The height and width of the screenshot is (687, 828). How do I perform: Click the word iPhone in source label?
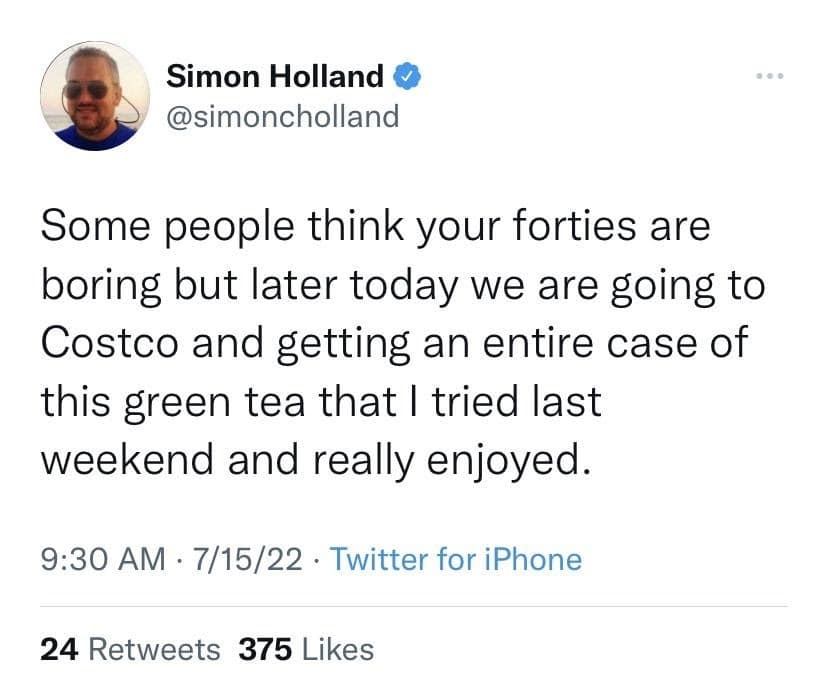[533, 559]
